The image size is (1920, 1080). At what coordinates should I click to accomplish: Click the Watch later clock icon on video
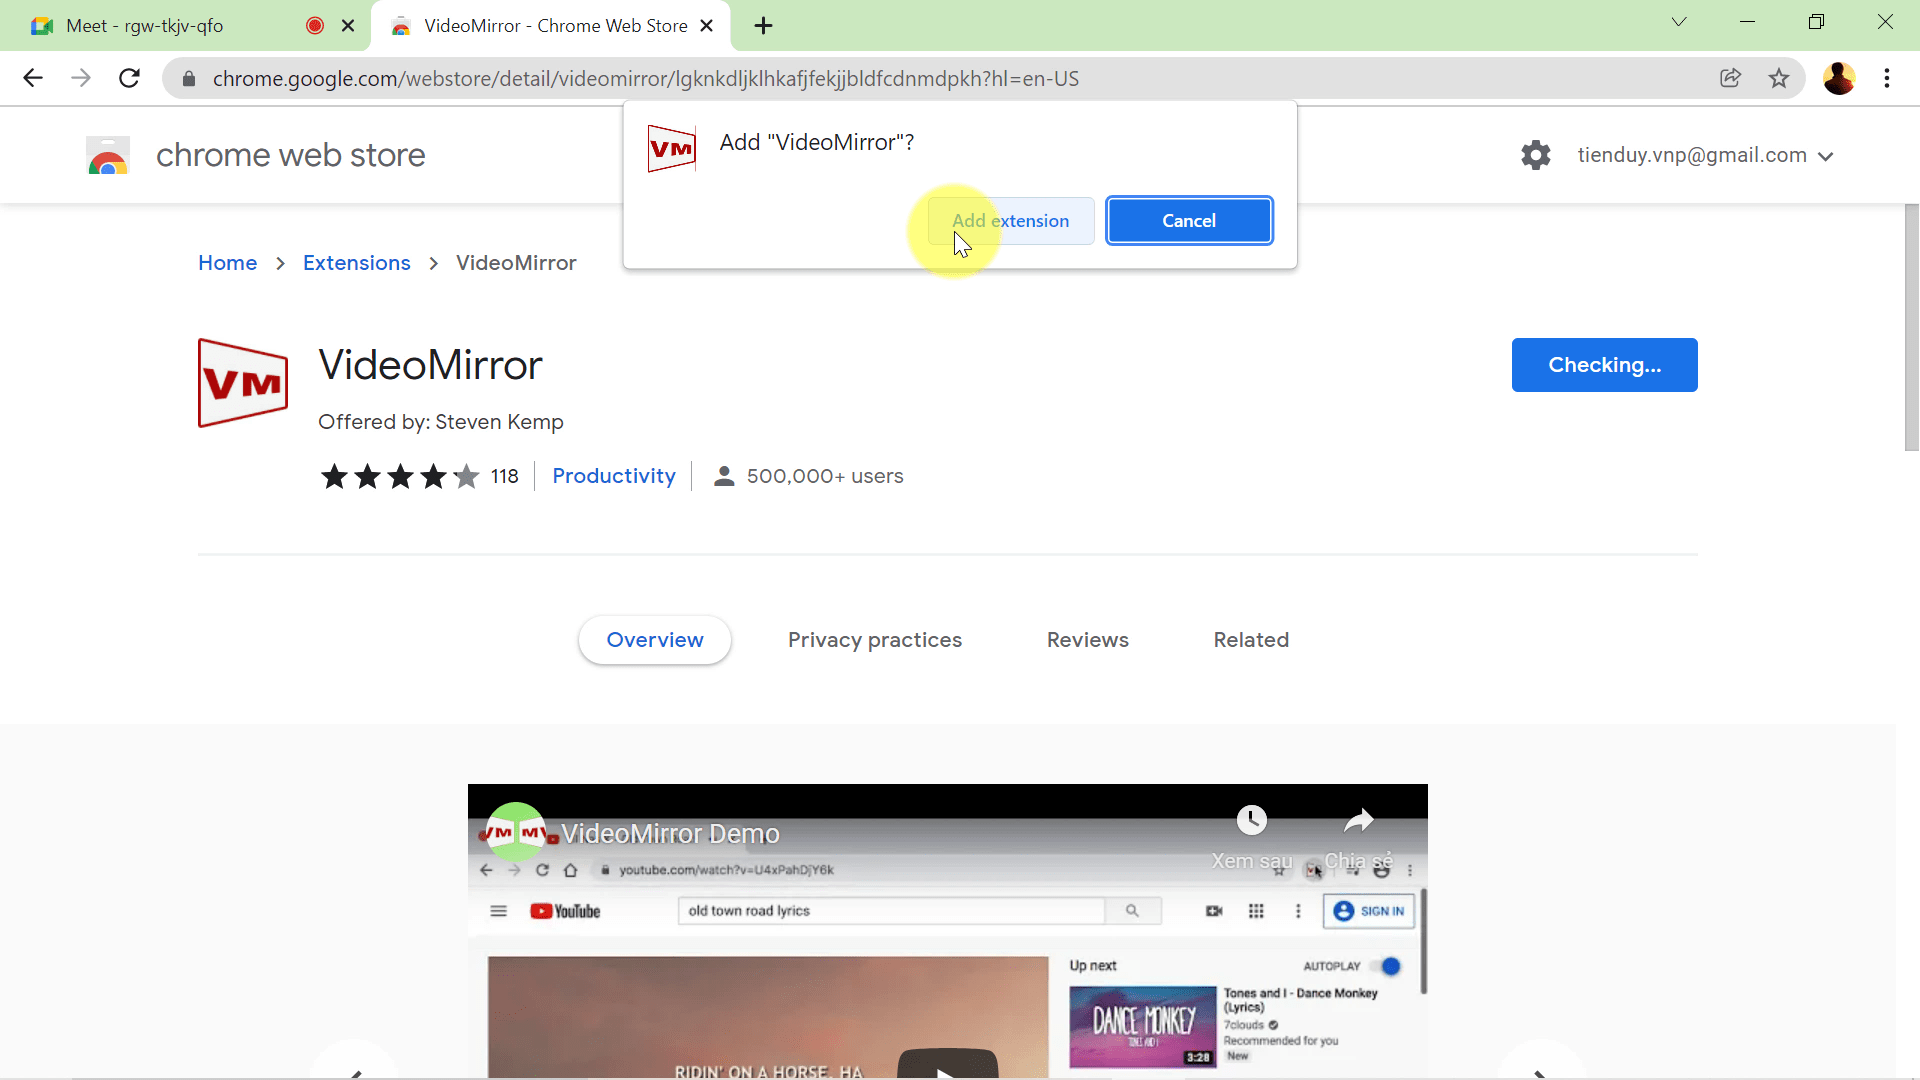point(1252,821)
